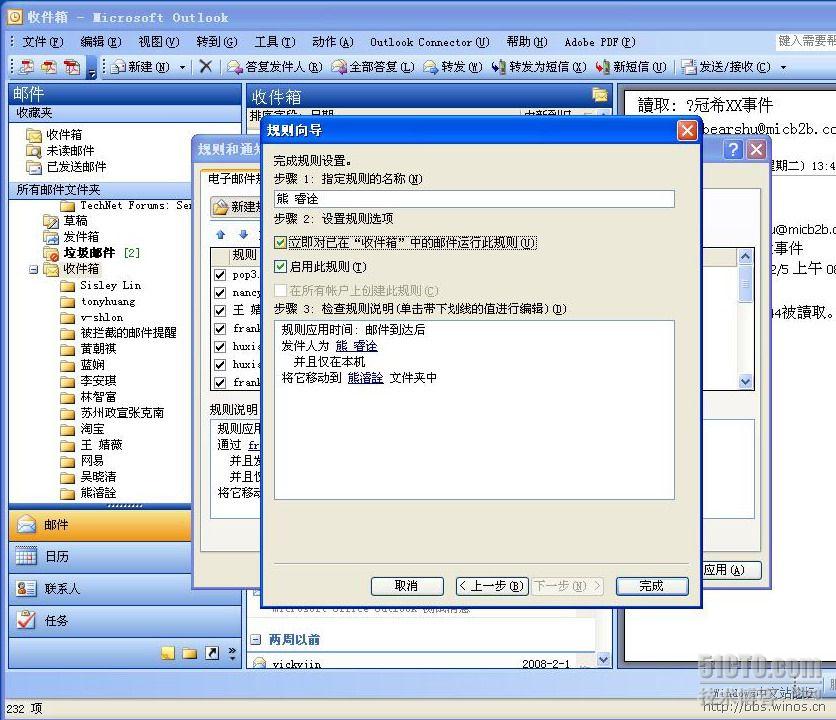The width and height of the screenshot is (836, 720).
Task: Open PDF toolbar options dropdown
Action: [x=92, y=69]
